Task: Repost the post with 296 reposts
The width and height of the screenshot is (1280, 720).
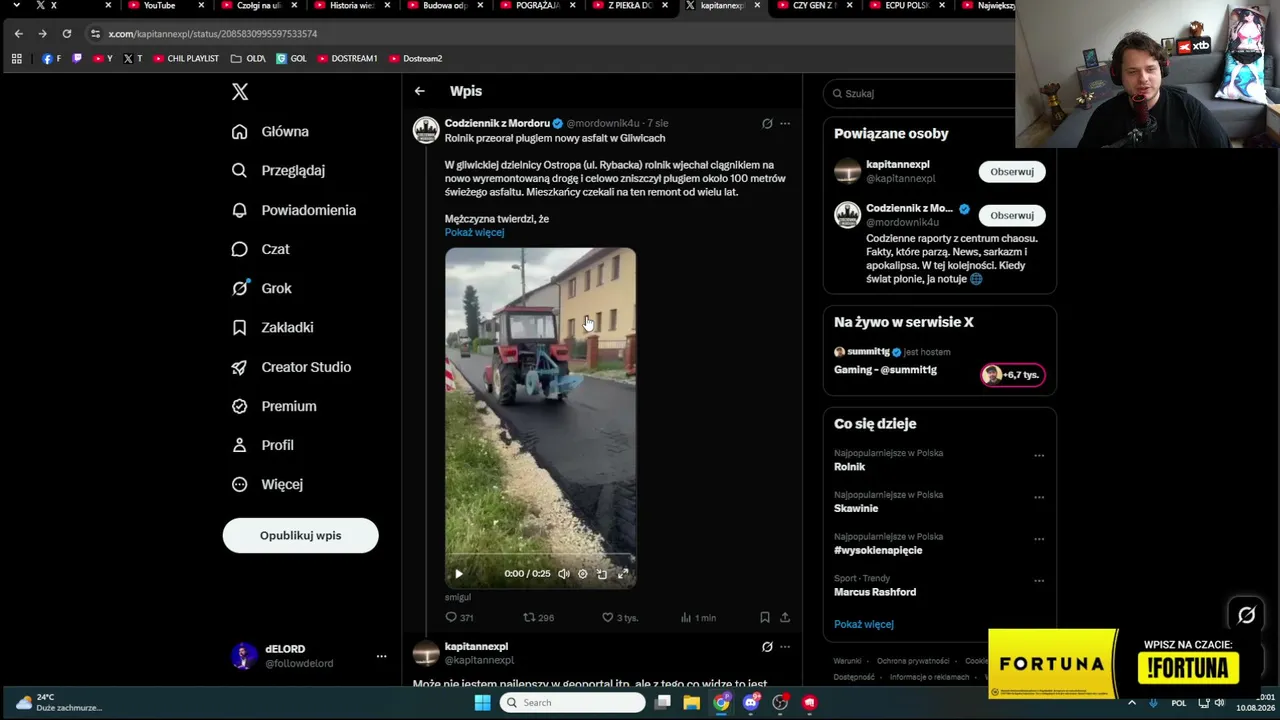Action: coord(538,618)
